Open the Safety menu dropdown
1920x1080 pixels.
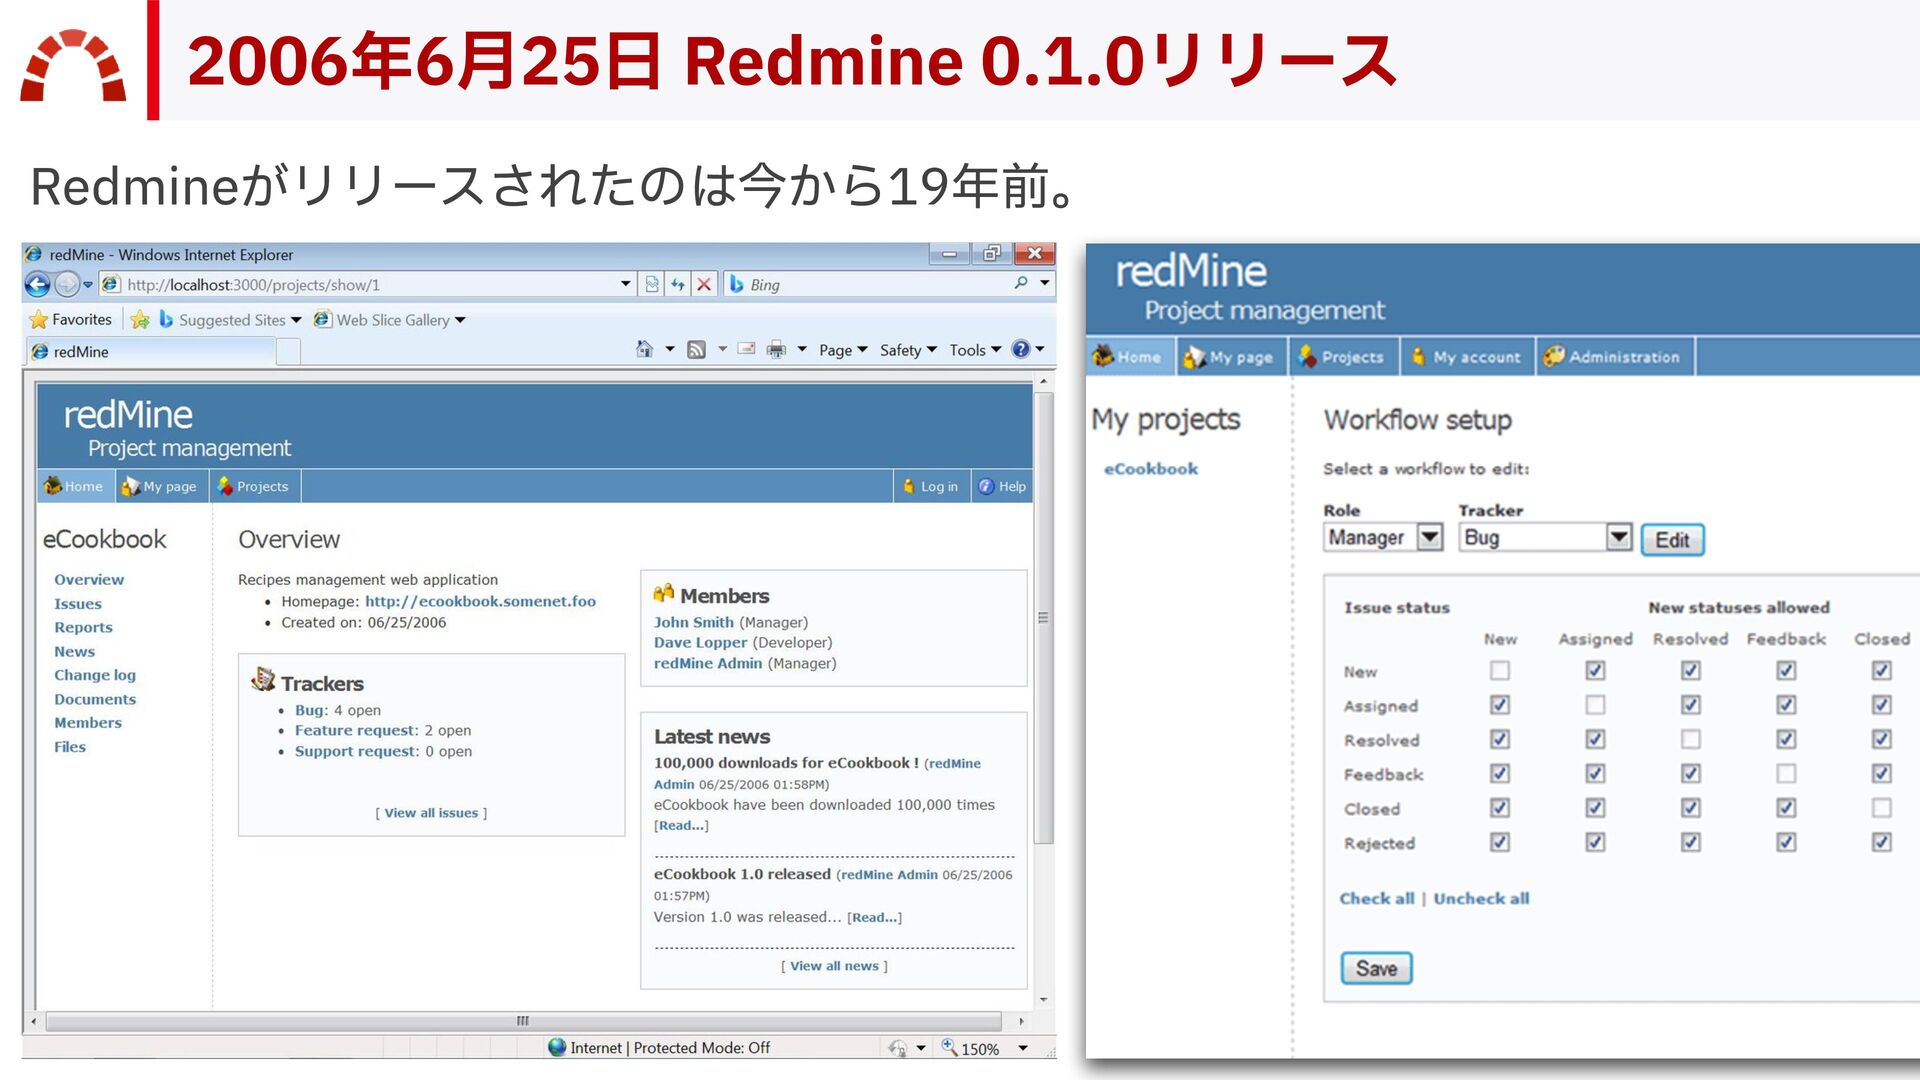[908, 350]
